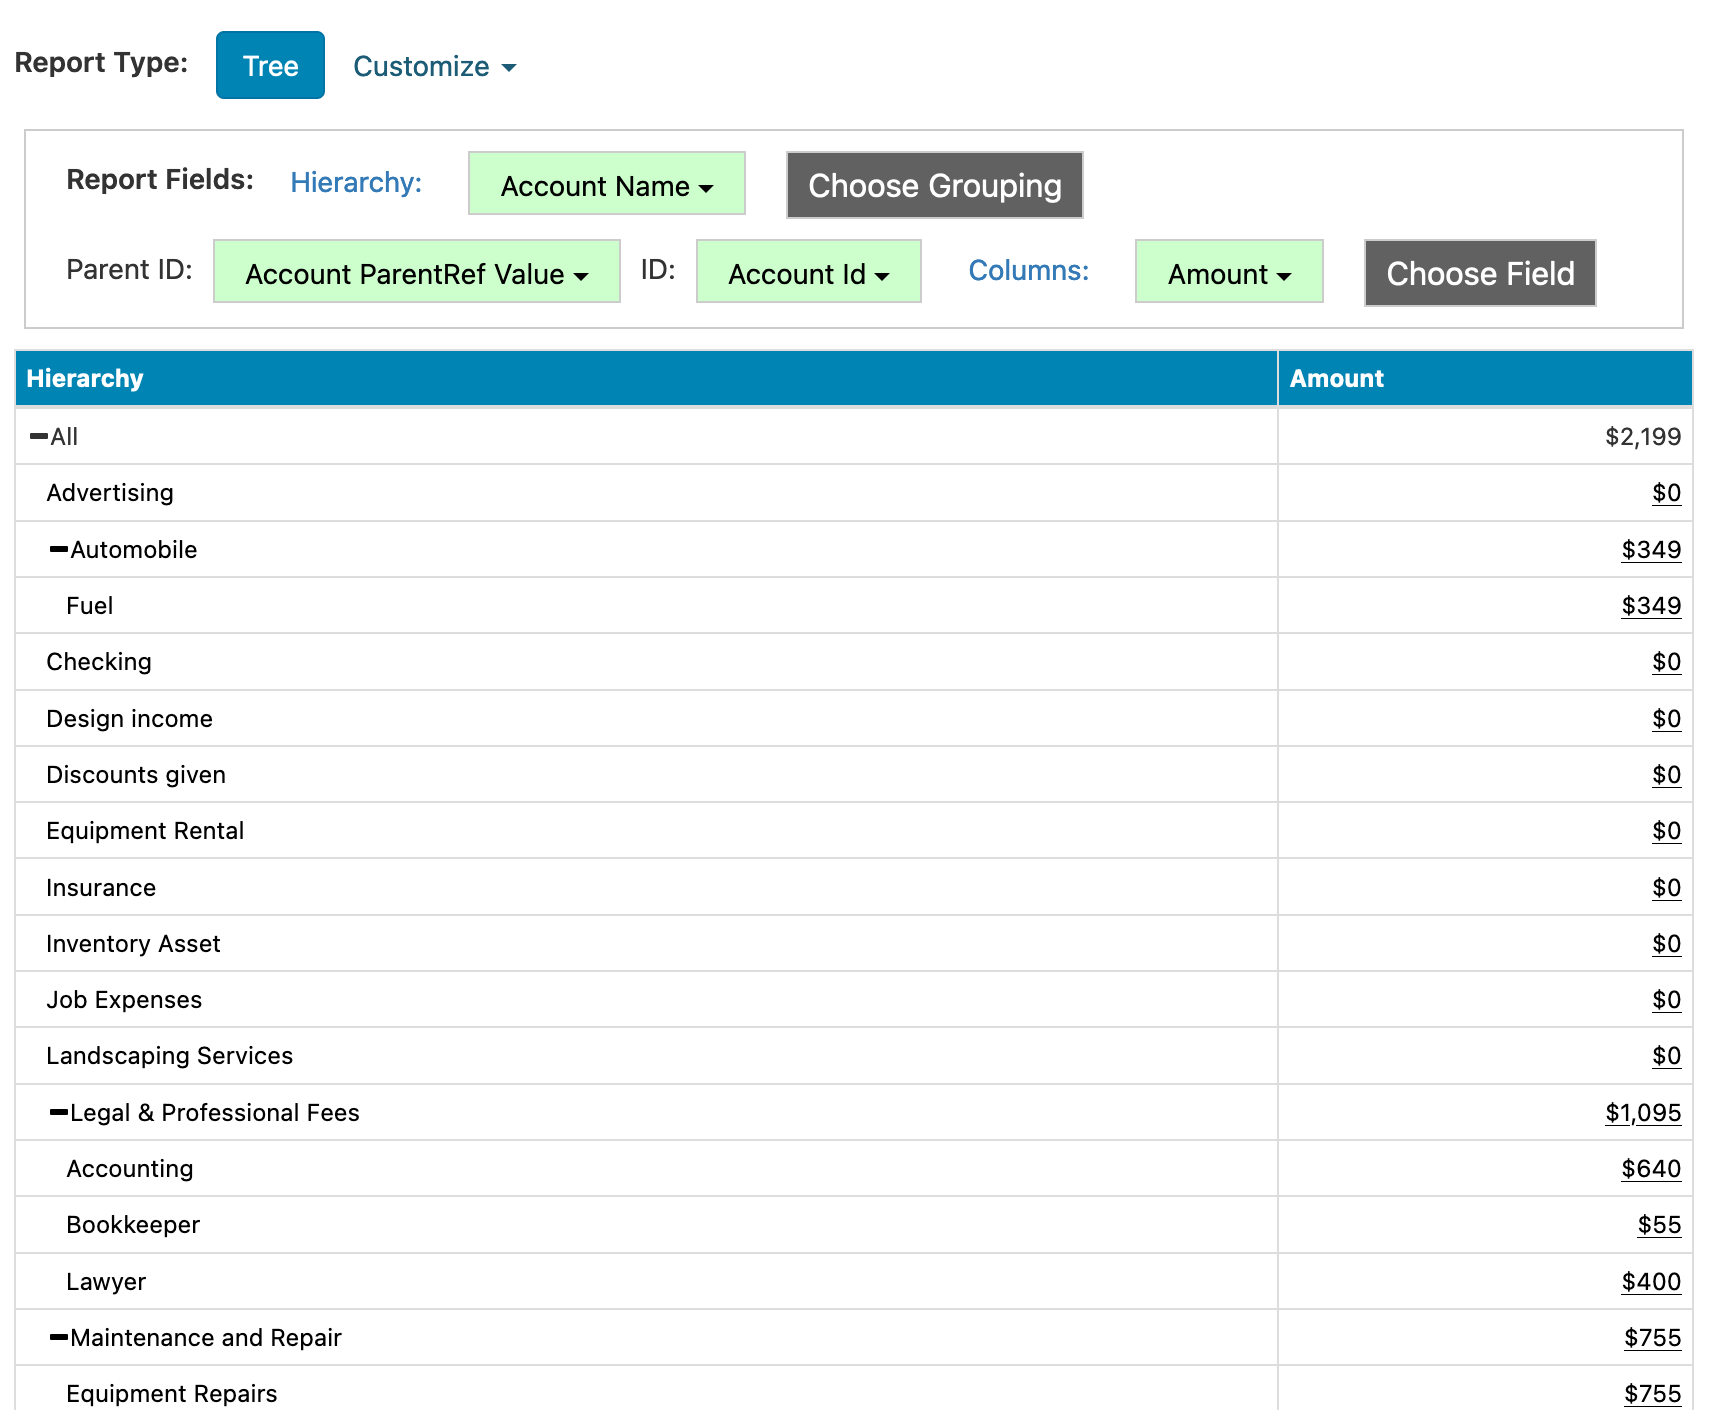Viewport: 1710px width, 1410px height.
Task: Click the Fuel $349 amount link
Action: pyautogui.click(x=1650, y=606)
